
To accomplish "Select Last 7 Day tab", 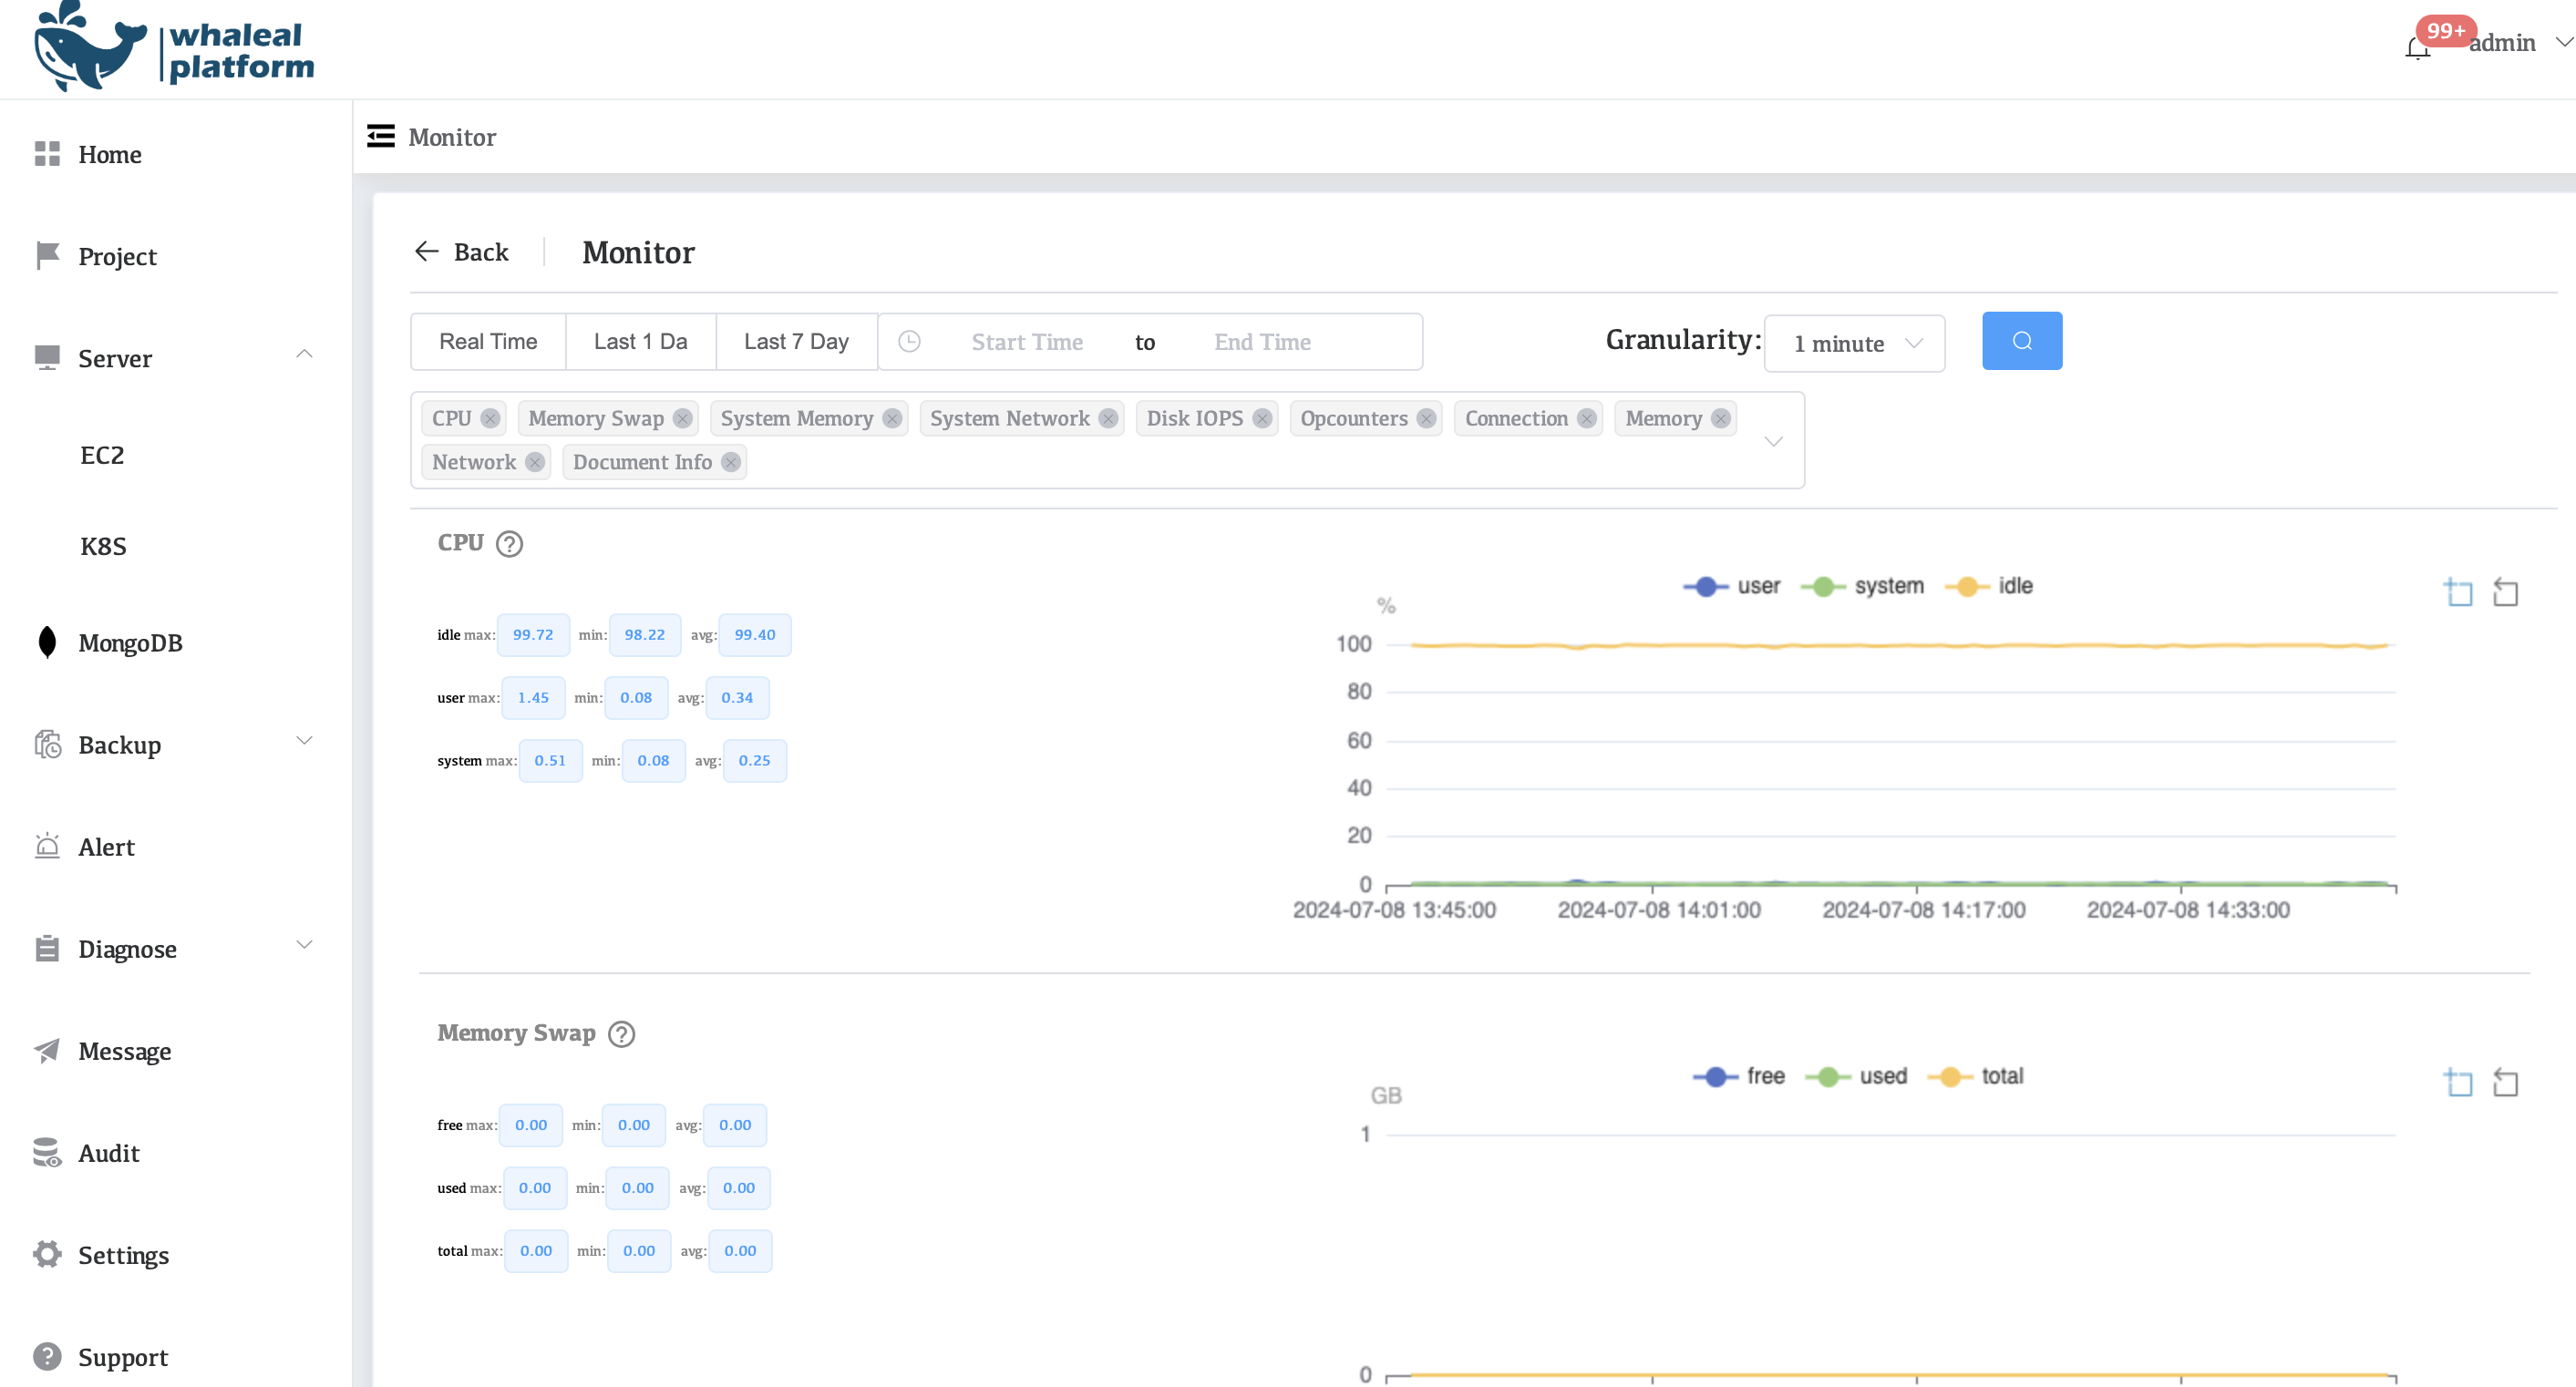I will coord(796,342).
